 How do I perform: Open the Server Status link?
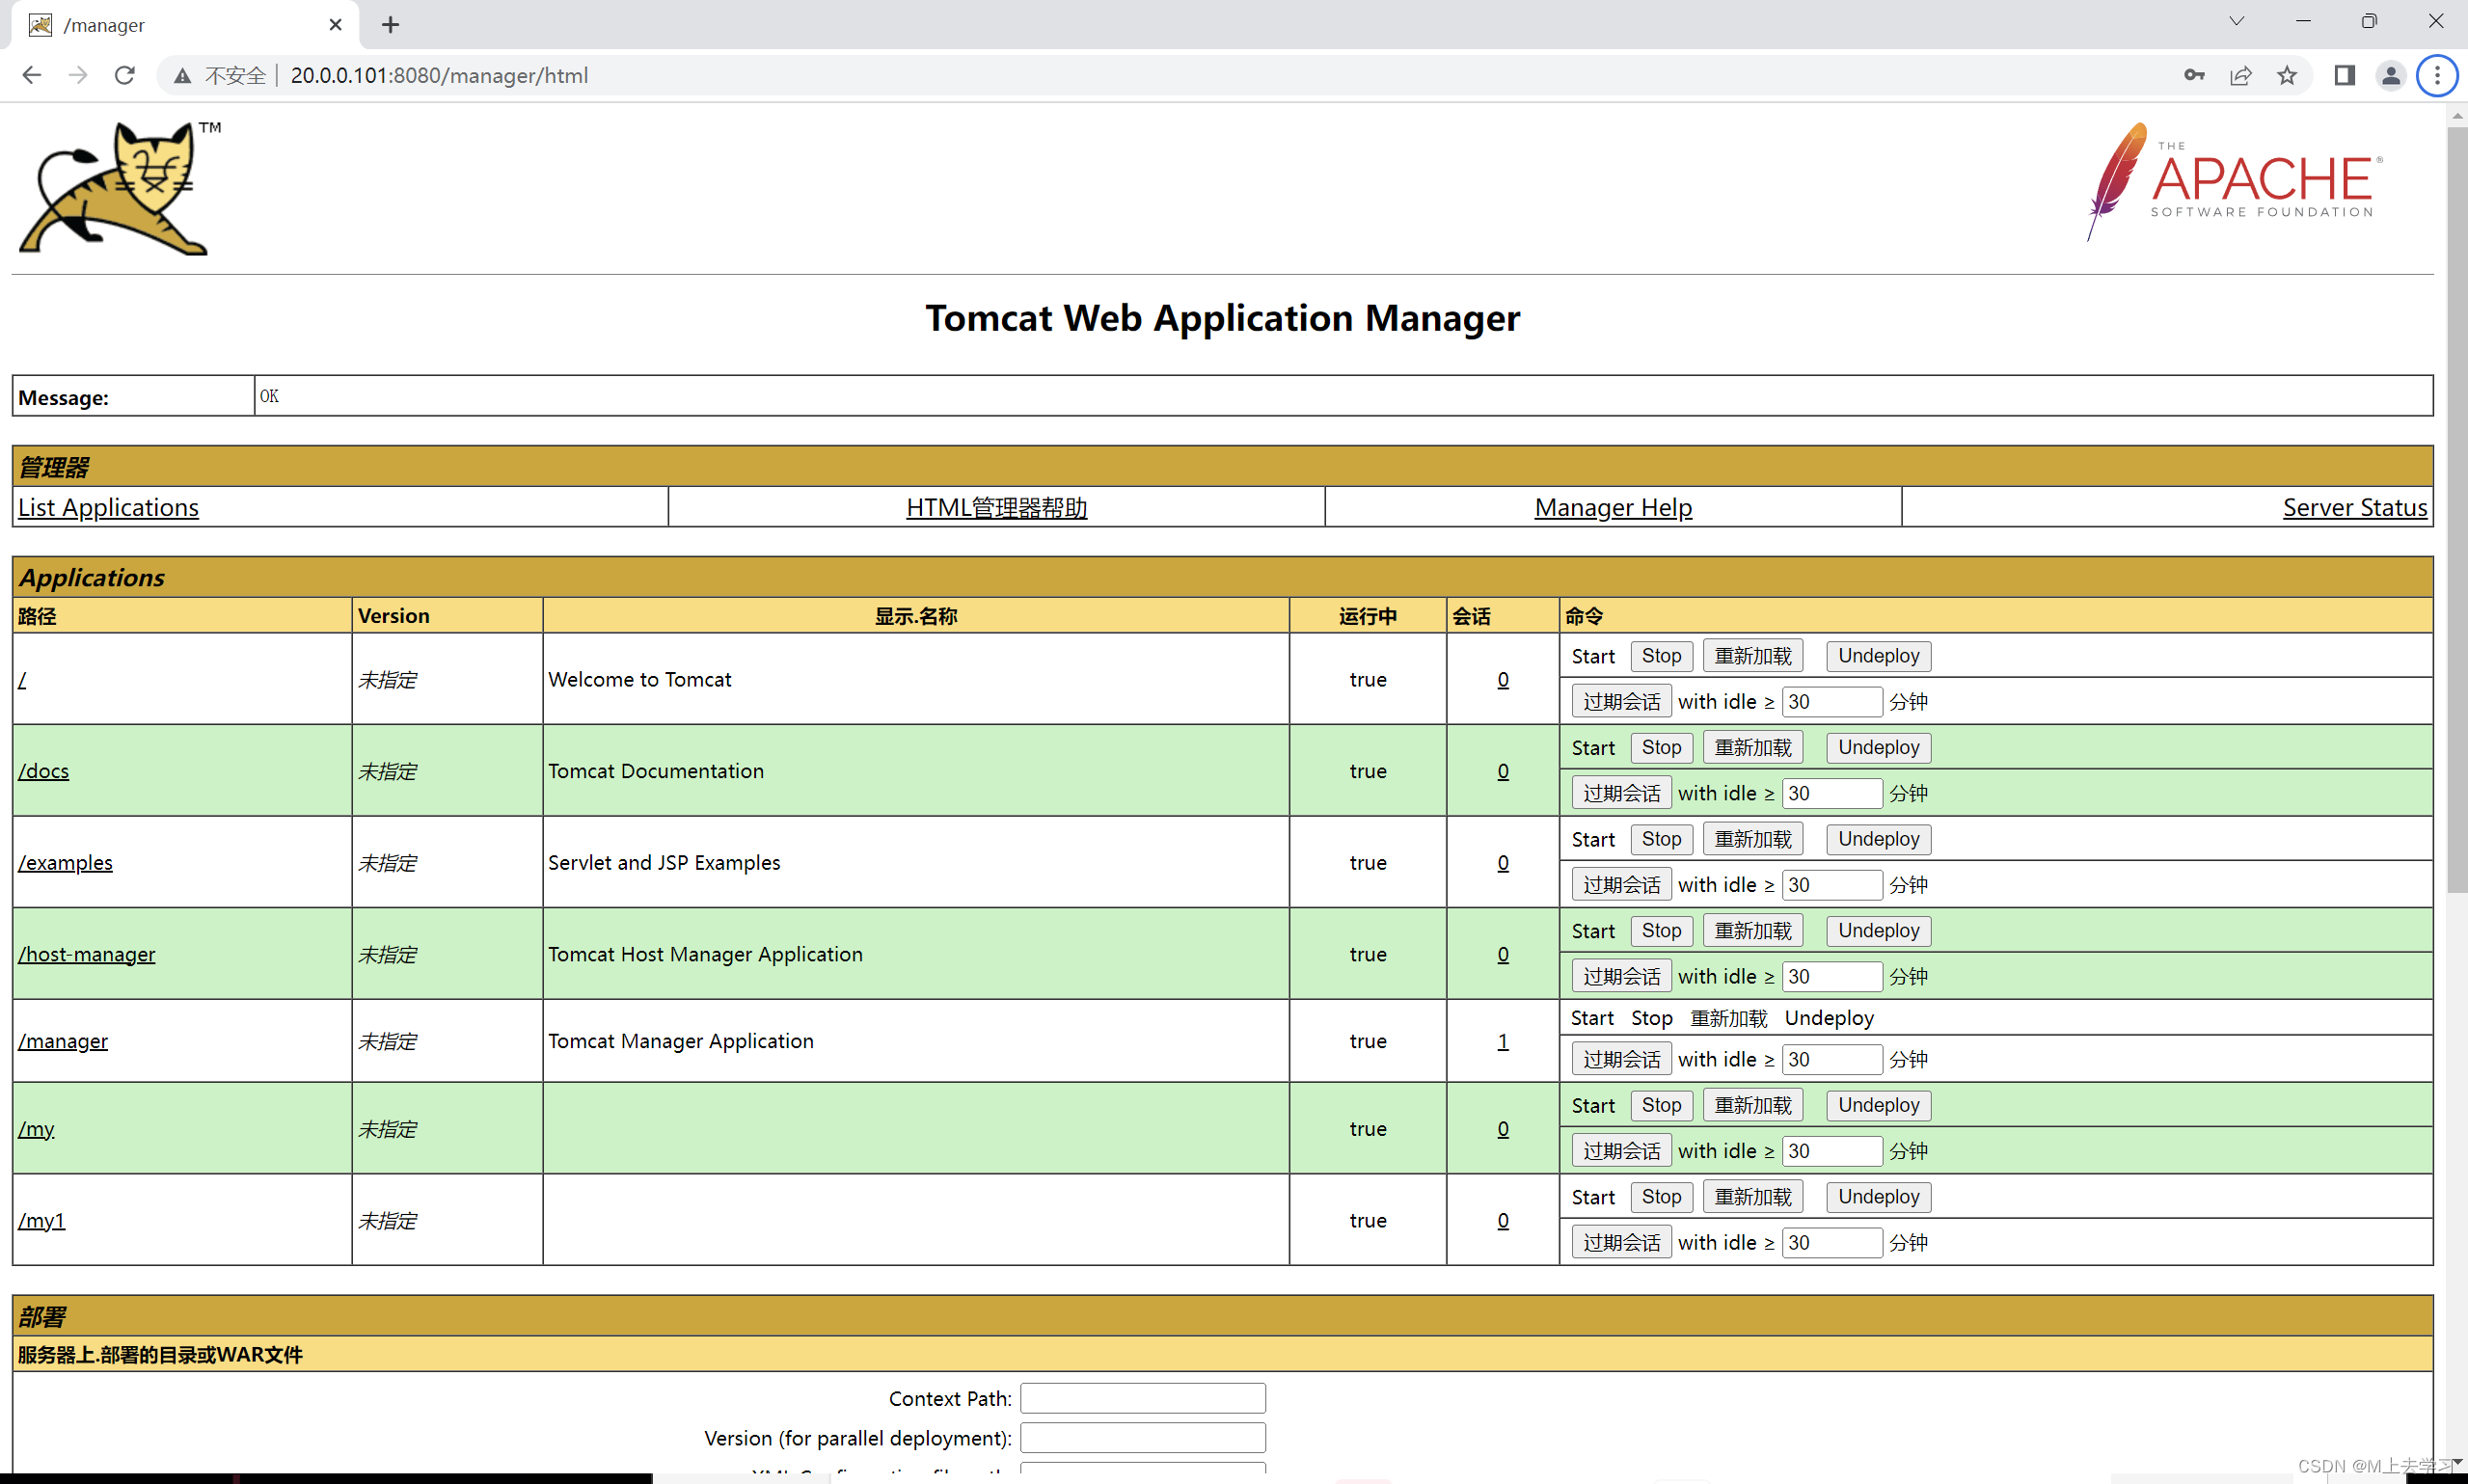pos(2354,507)
